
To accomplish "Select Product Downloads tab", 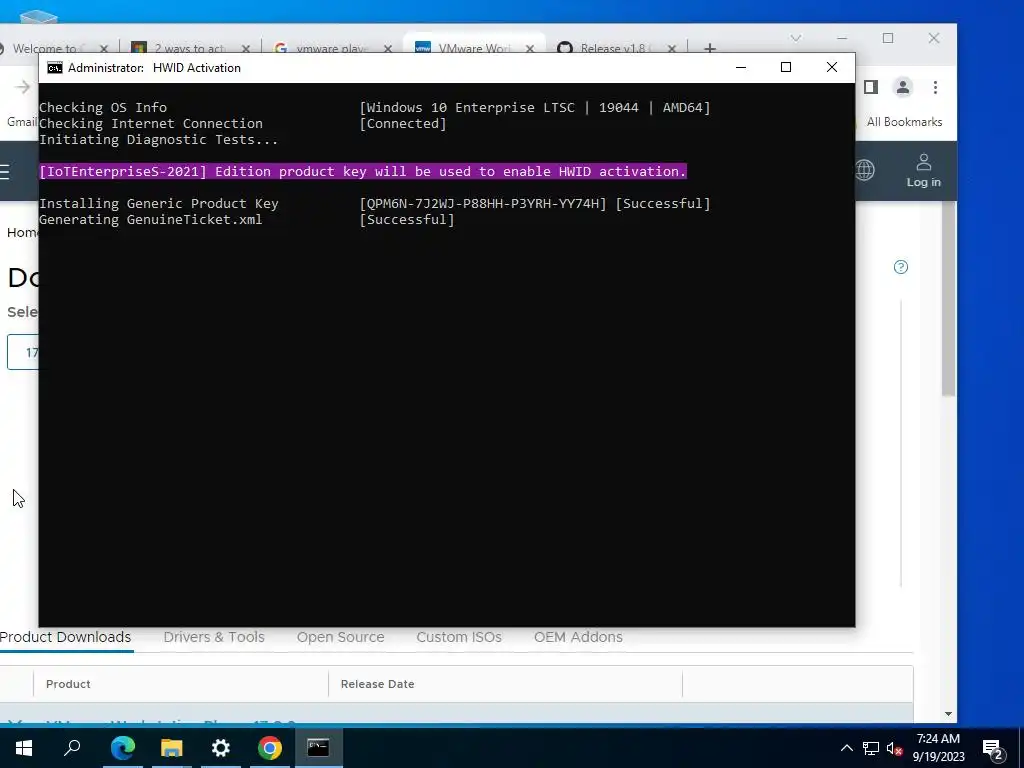I will click(x=65, y=637).
